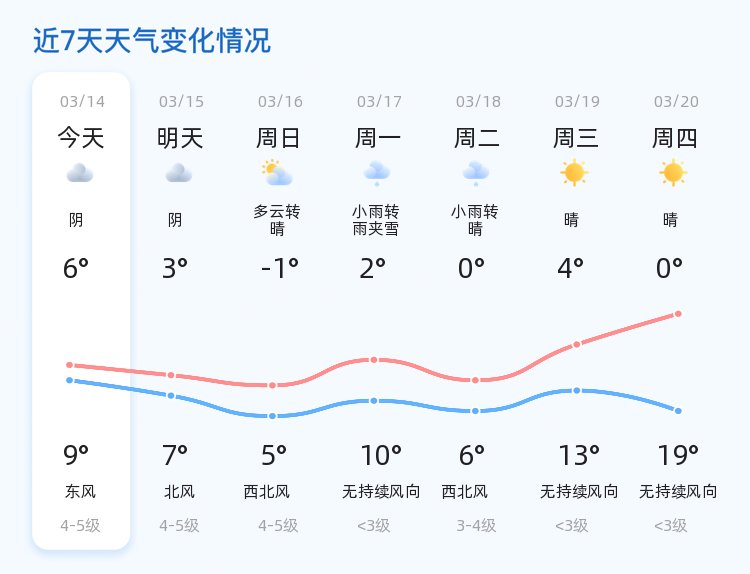This screenshot has width=750, height=574.
Task: Click the blue low-temperature point for 03/19
Action: (577, 391)
